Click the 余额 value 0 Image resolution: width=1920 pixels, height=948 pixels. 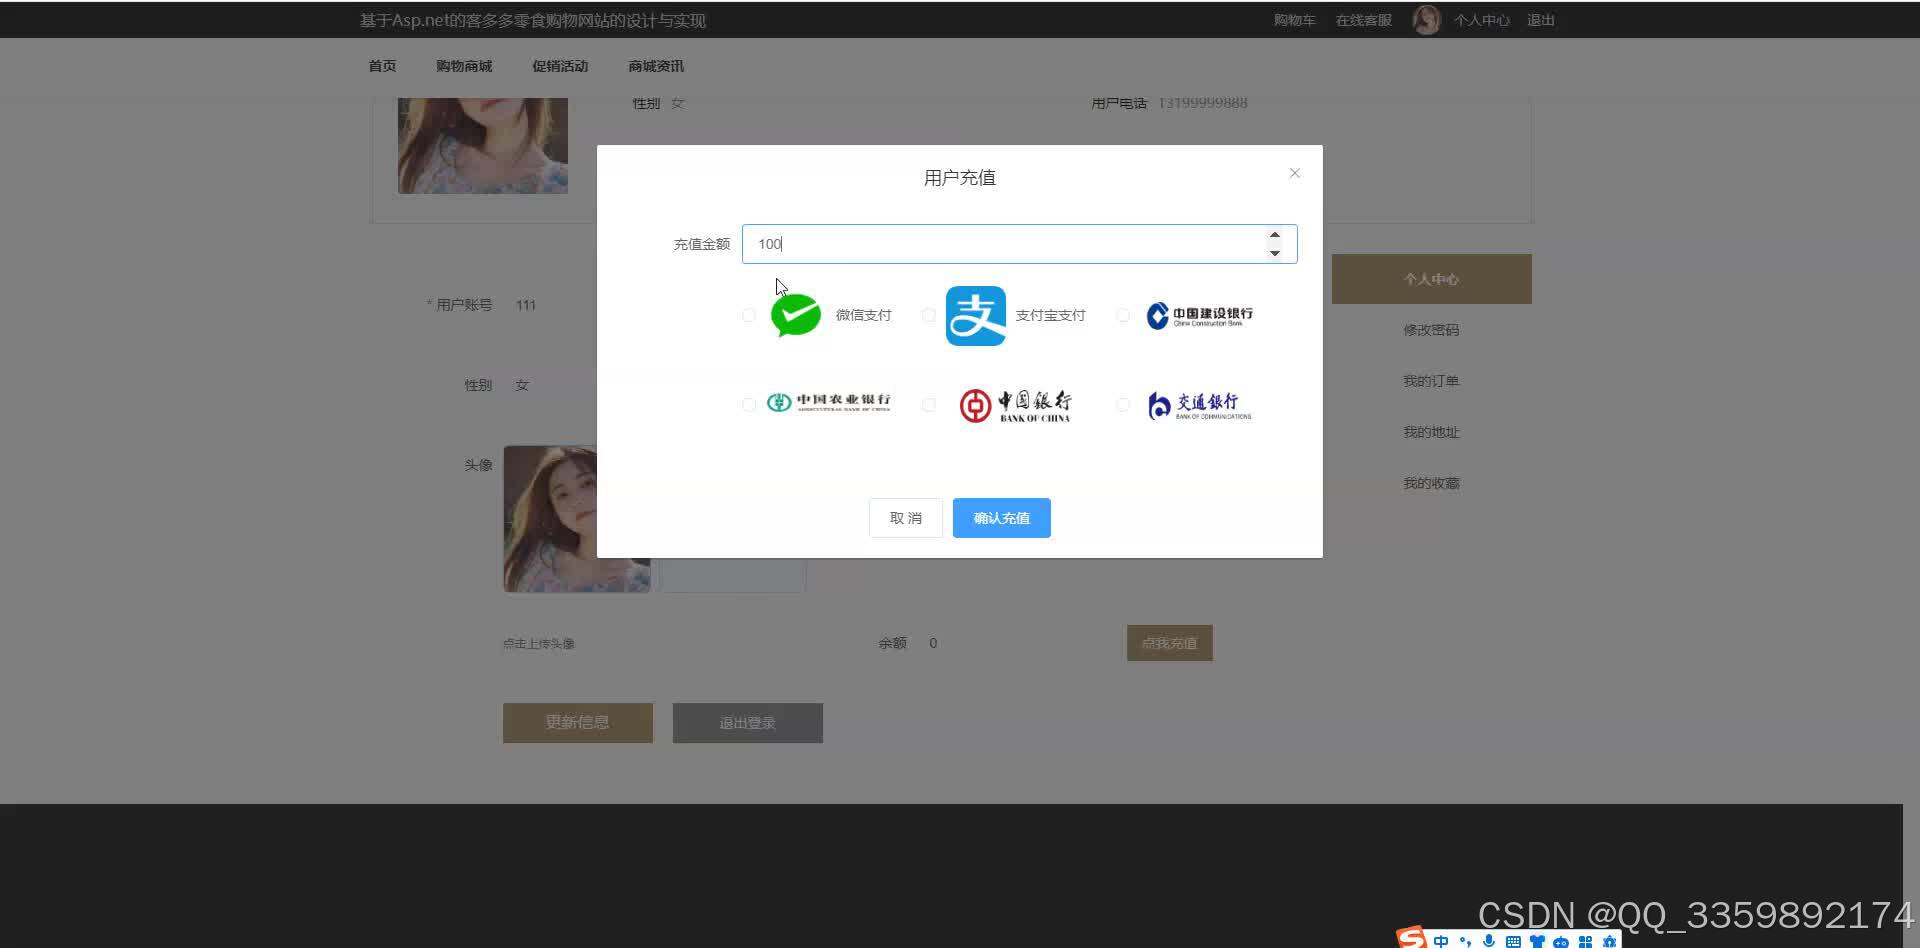click(933, 643)
